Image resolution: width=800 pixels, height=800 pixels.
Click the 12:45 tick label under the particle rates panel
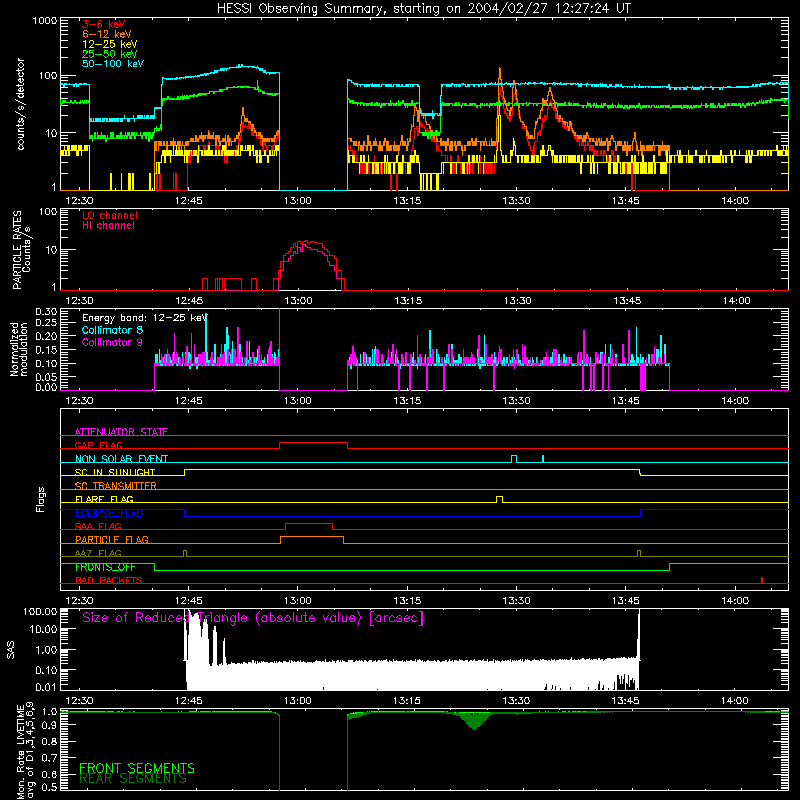click(189, 301)
